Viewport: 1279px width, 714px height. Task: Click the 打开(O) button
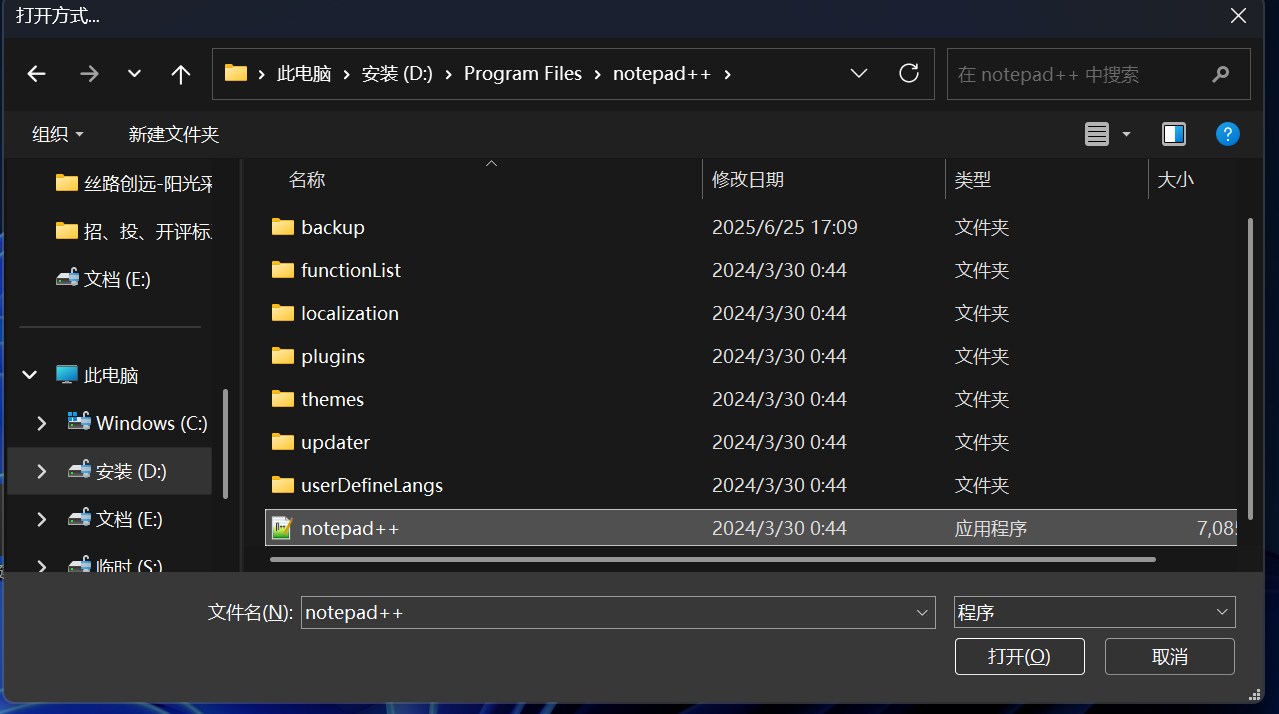pyautogui.click(x=1020, y=657)
